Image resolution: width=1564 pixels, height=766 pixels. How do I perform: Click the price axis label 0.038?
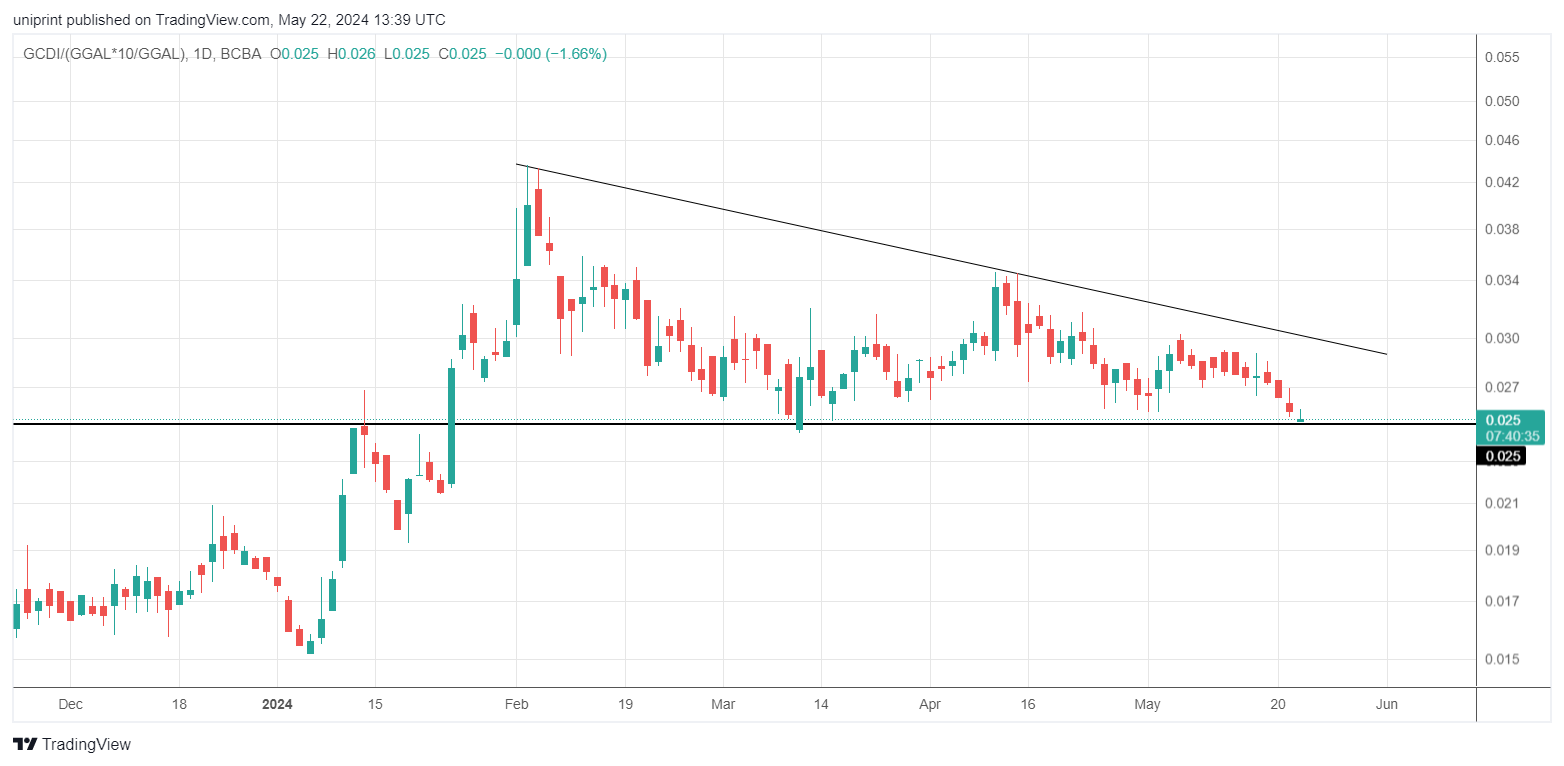click(x=1502, y=229)
